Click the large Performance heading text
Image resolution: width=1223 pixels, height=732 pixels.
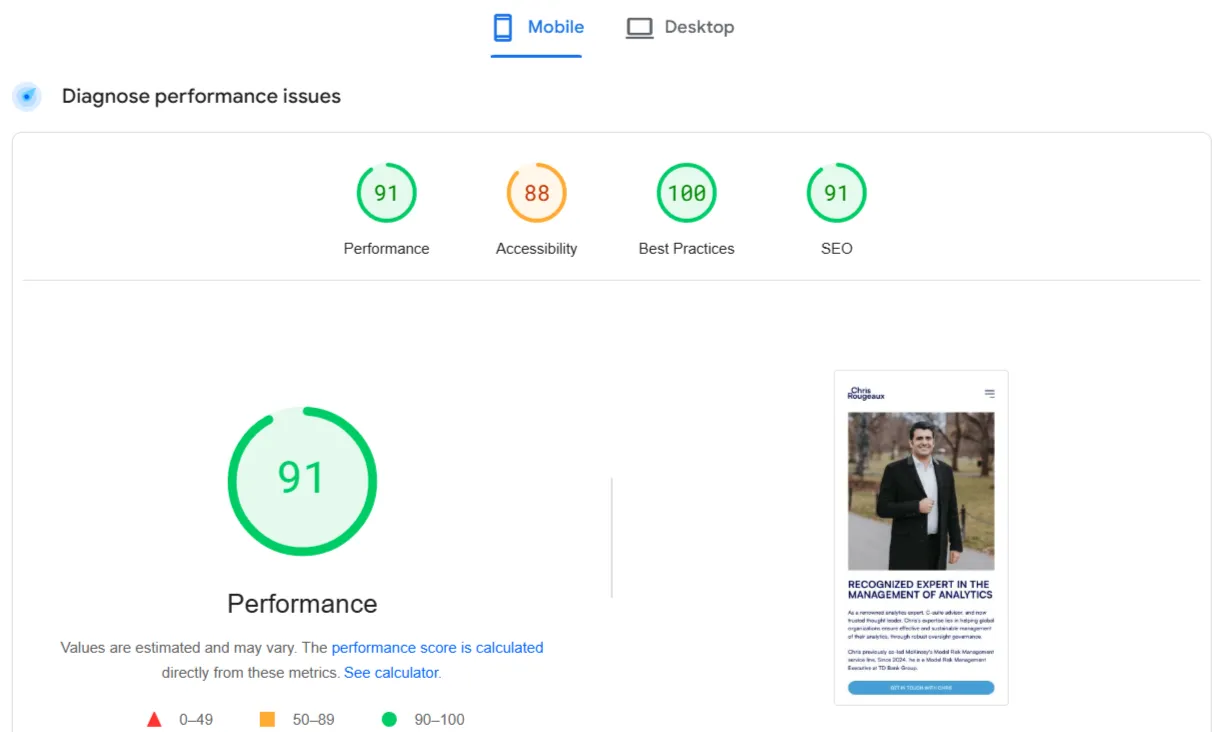coord(302,604)
